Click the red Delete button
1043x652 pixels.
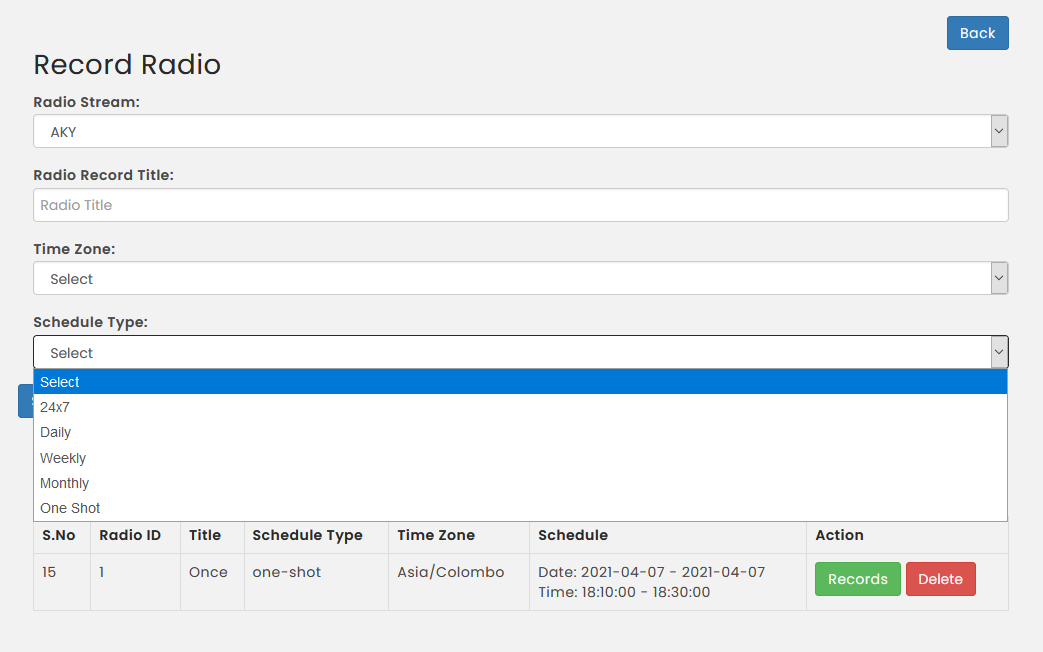(x=941, y=579)
